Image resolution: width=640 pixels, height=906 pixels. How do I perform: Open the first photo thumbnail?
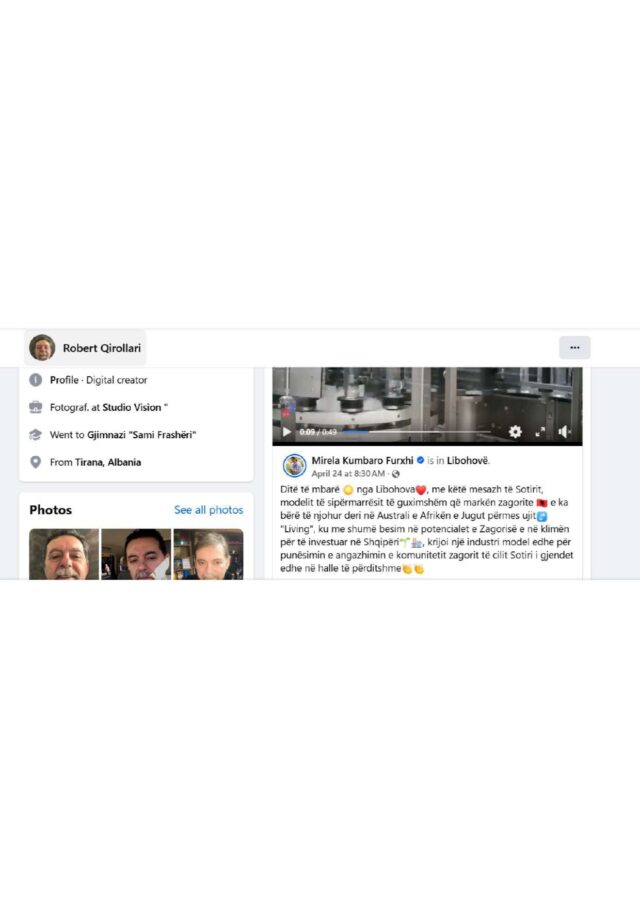coord(64,554)
